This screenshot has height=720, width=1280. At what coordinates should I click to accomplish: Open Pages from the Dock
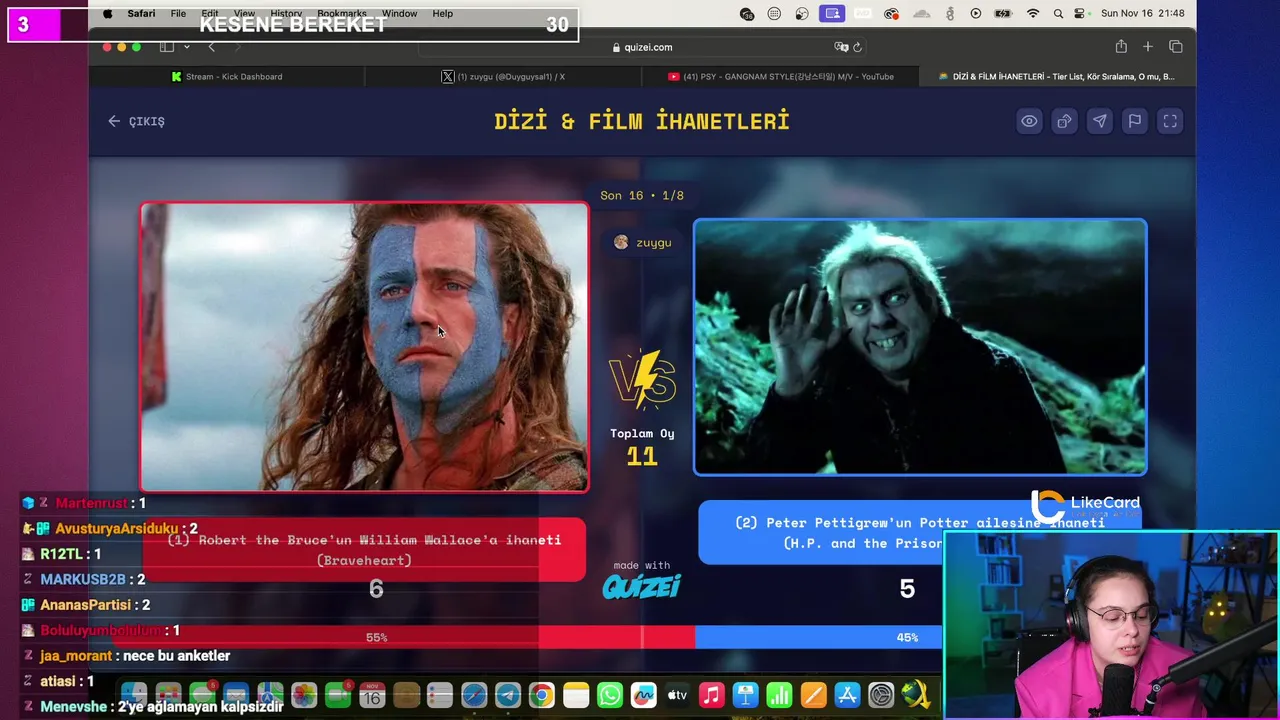tap(814, 694)
